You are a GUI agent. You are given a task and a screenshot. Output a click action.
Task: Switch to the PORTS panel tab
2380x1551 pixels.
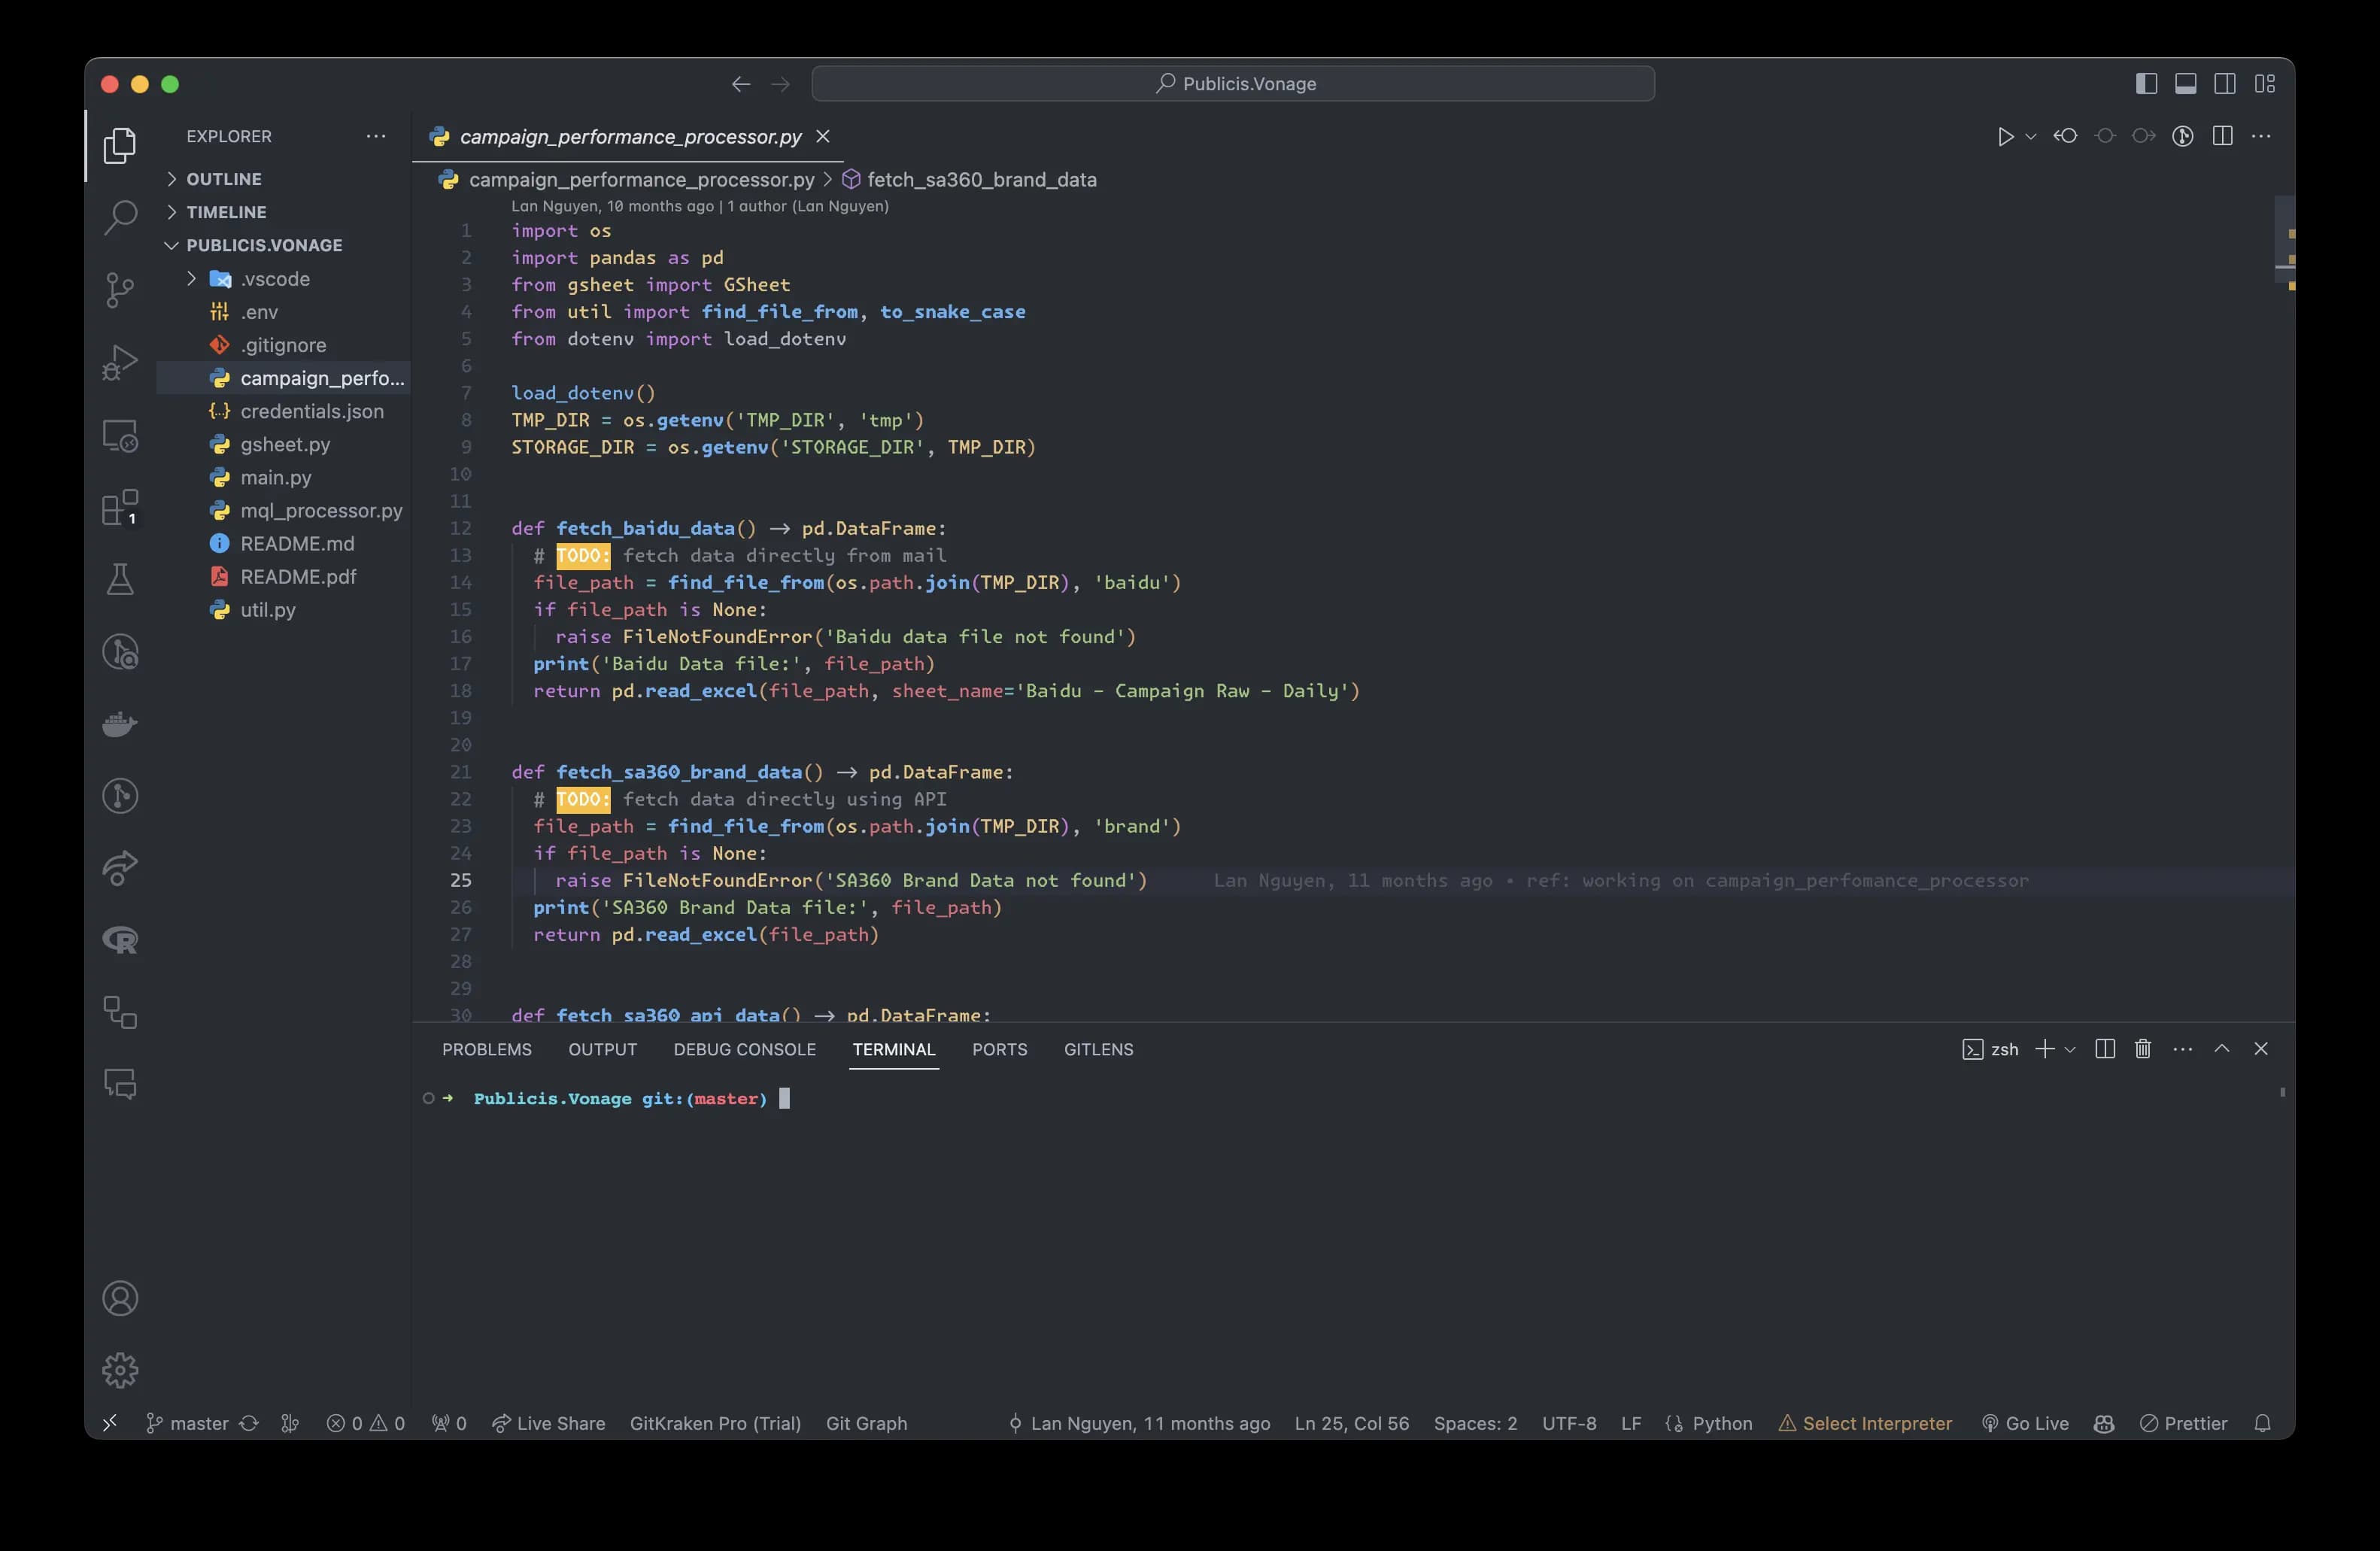[x=999, y=1049]
